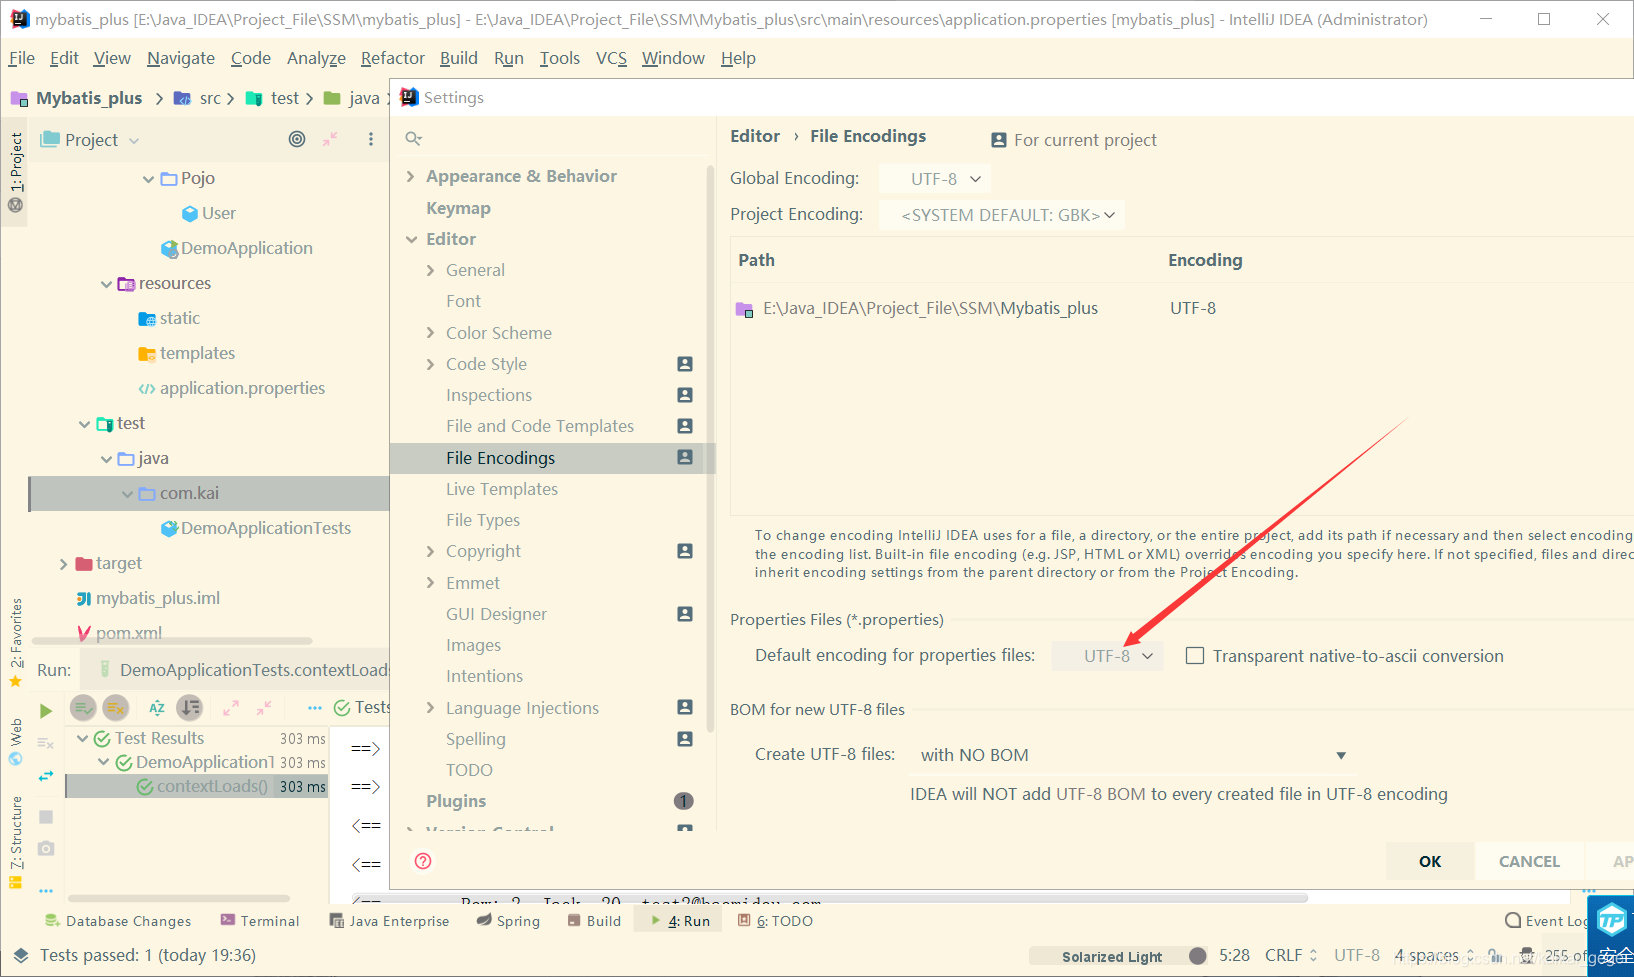Click the Settings tree vertical scrollbar
The image size is (1634, 977).
pyautogui.click(x=710, y=450)
